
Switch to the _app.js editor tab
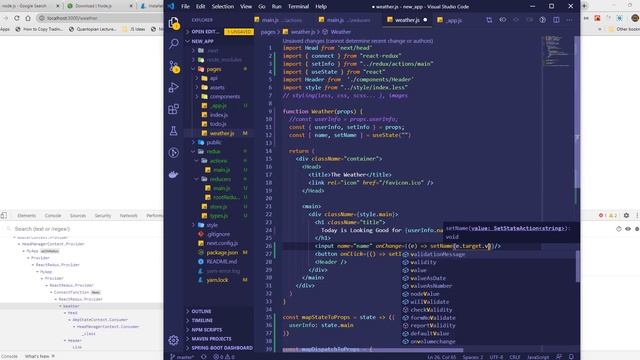pos(449,20)
